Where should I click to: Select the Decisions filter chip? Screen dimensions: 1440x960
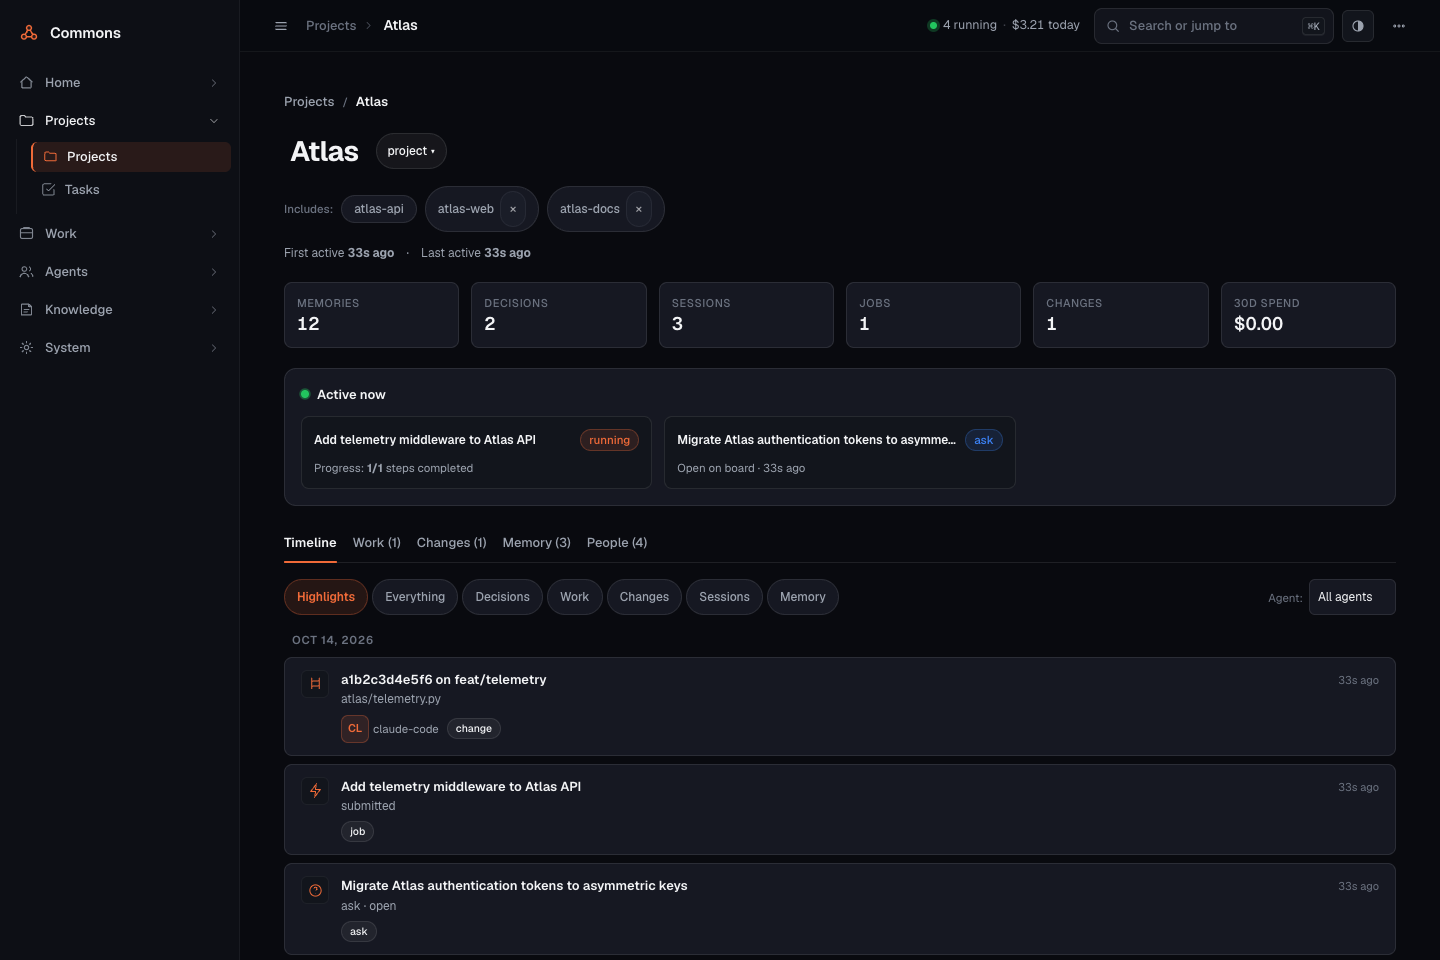pos(502,597)
